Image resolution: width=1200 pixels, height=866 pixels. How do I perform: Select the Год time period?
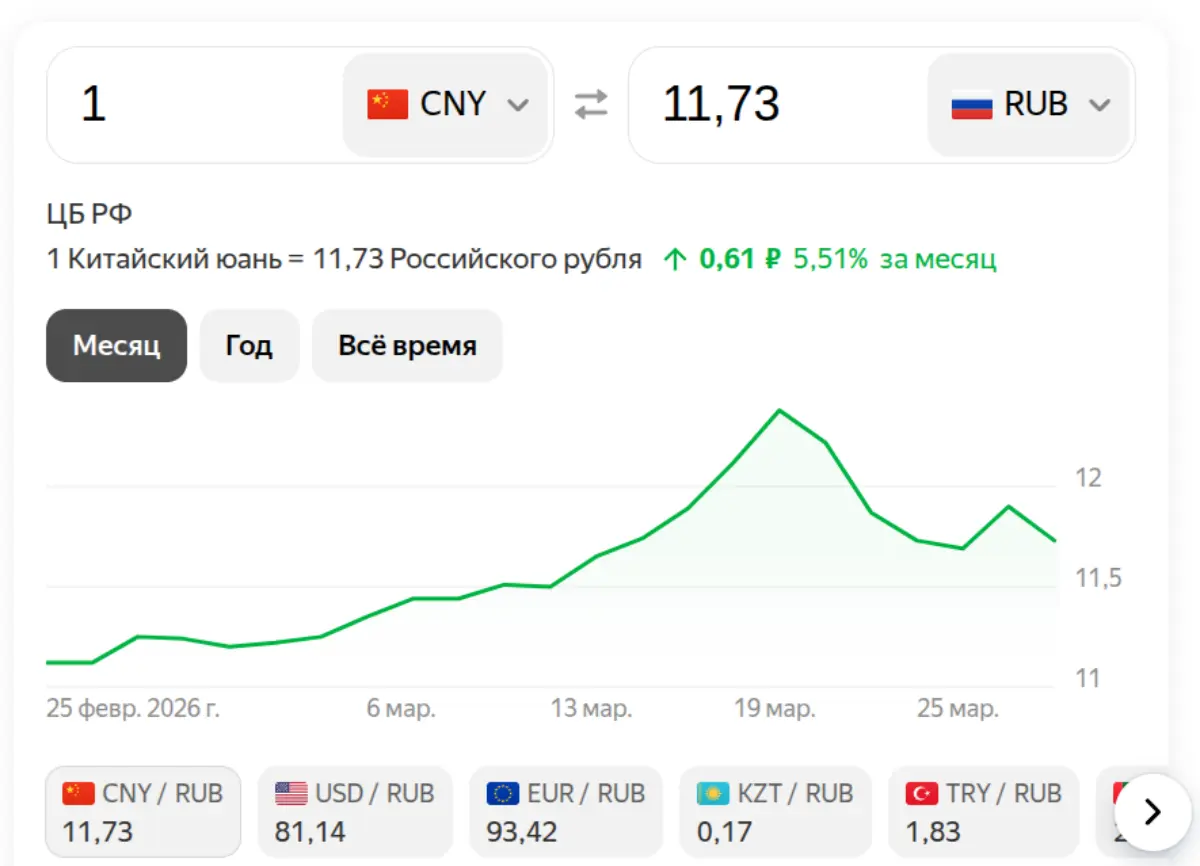coord(249,346)
